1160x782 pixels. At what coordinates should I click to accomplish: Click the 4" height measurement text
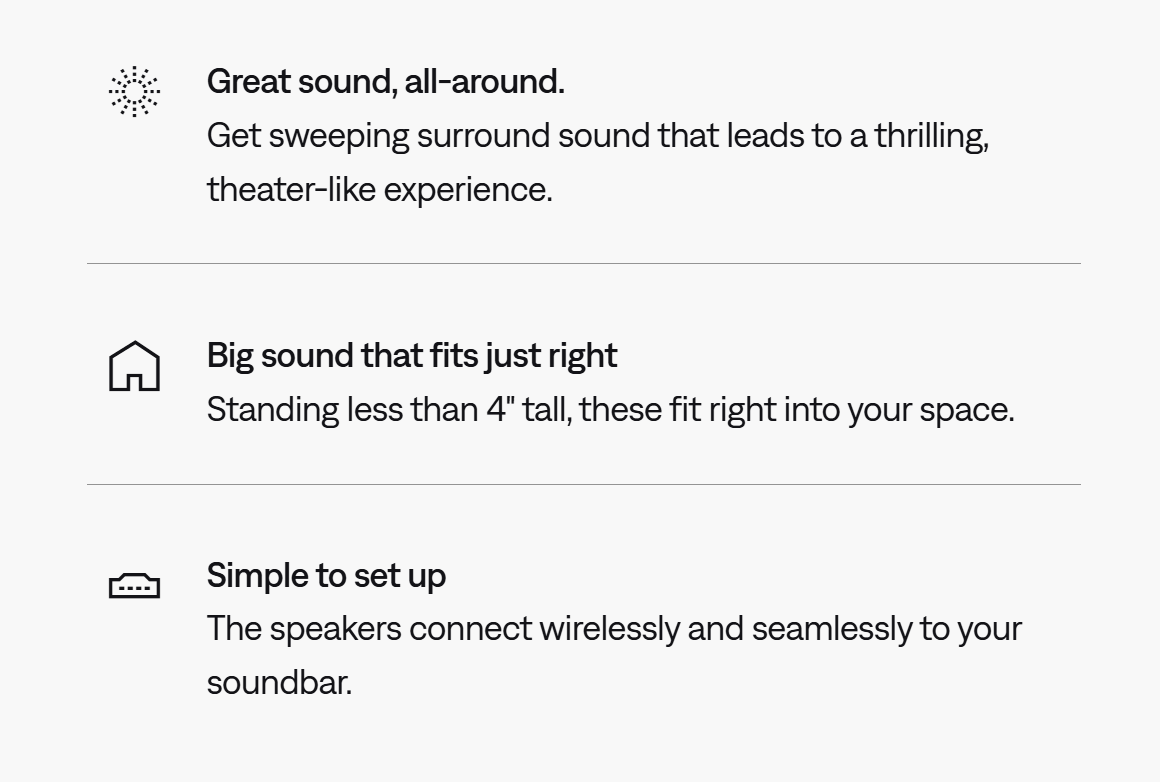click(498, 409)
